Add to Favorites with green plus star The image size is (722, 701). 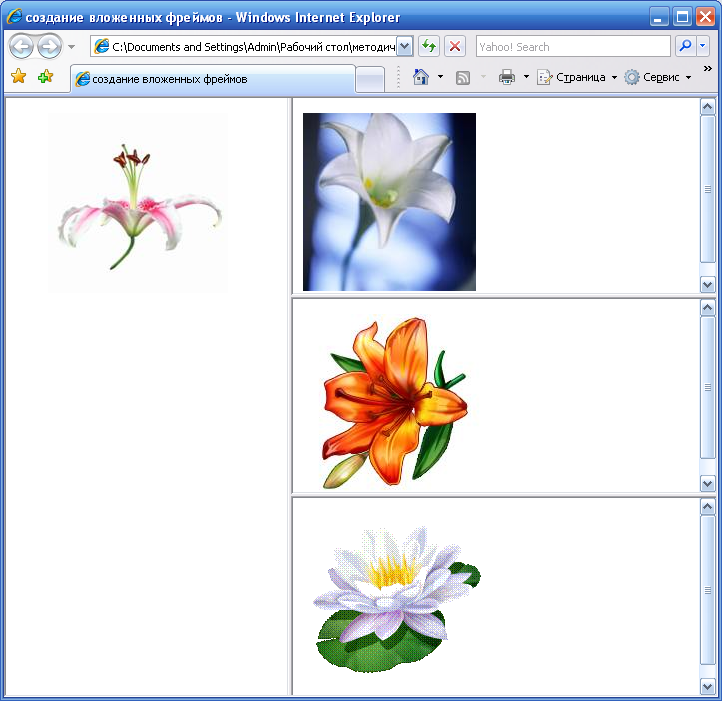[46, 76]
